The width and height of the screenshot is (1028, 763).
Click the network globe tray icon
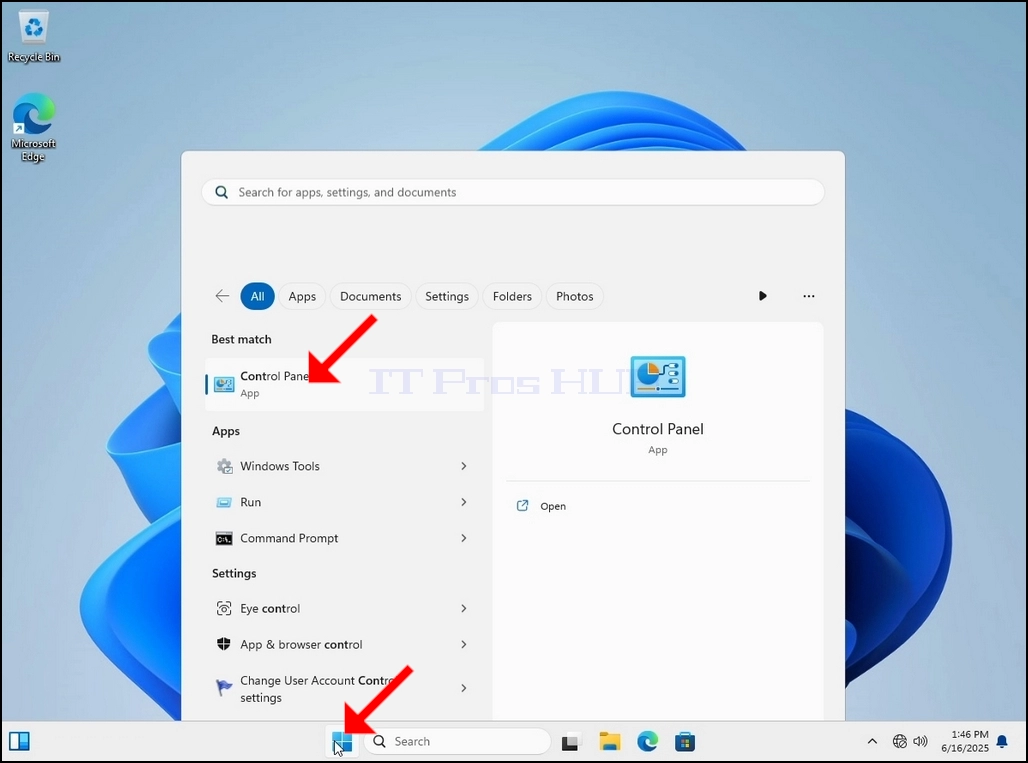[900, 741]
